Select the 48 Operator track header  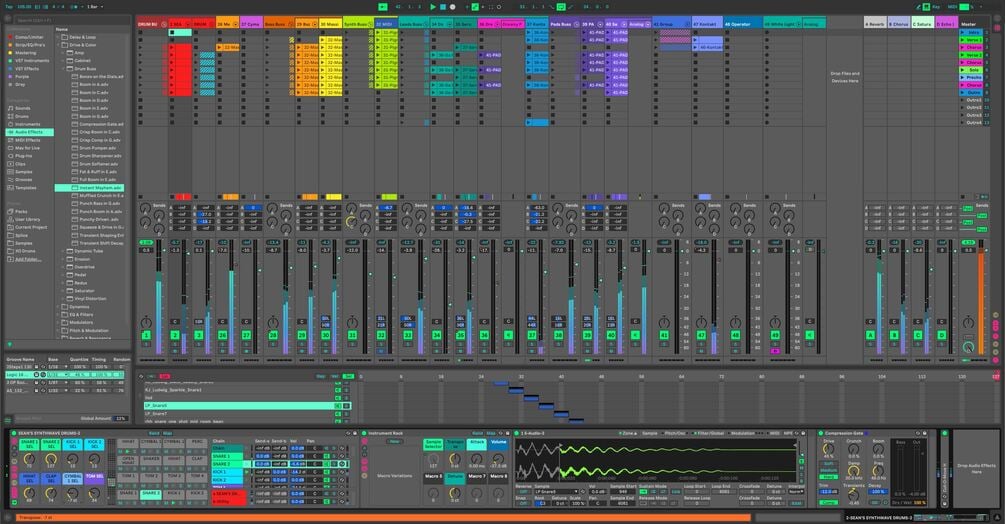743,24
